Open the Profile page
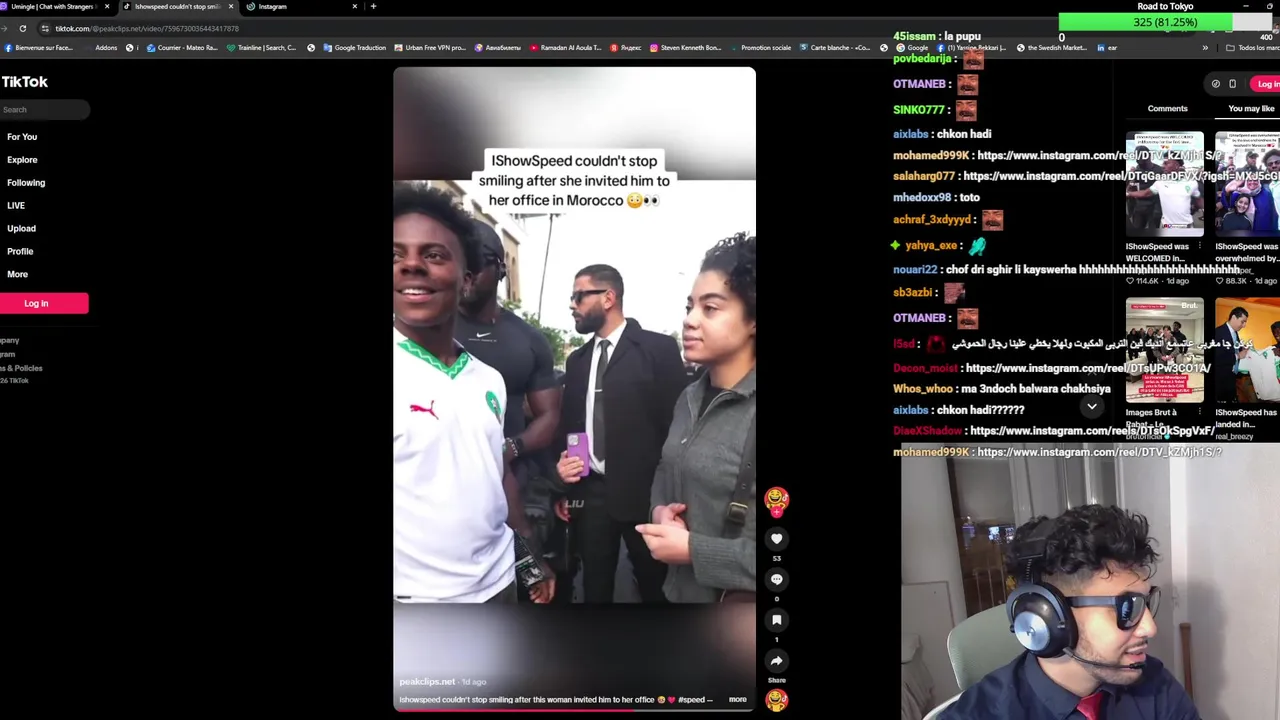1280x720 pixels. [20, 251]
